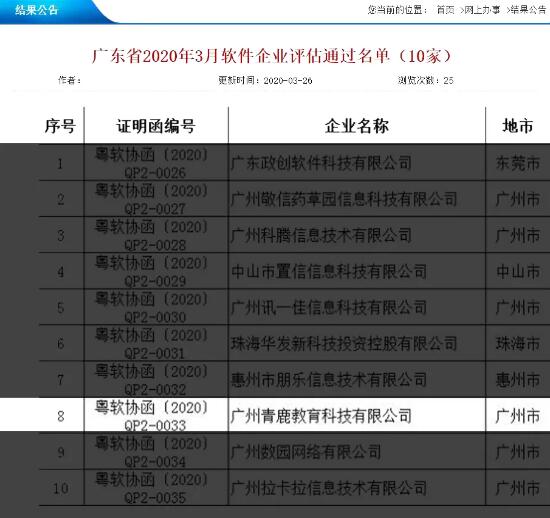Open the 首页 breadcrumb link
The height and width of the screenshot is (518, 550).
(x=445, y=10)
